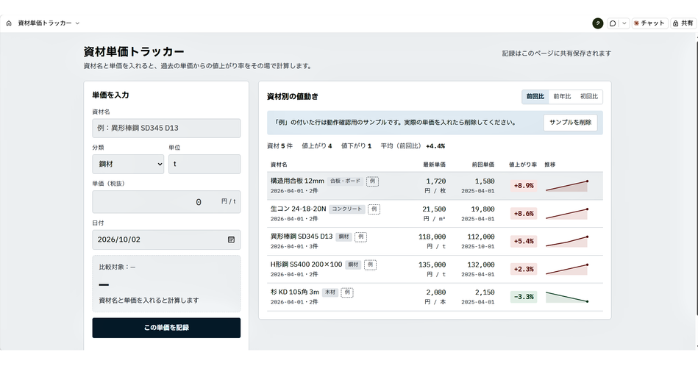Click the declining sparkline for 杉 KD 105角

tap(567, 297)
